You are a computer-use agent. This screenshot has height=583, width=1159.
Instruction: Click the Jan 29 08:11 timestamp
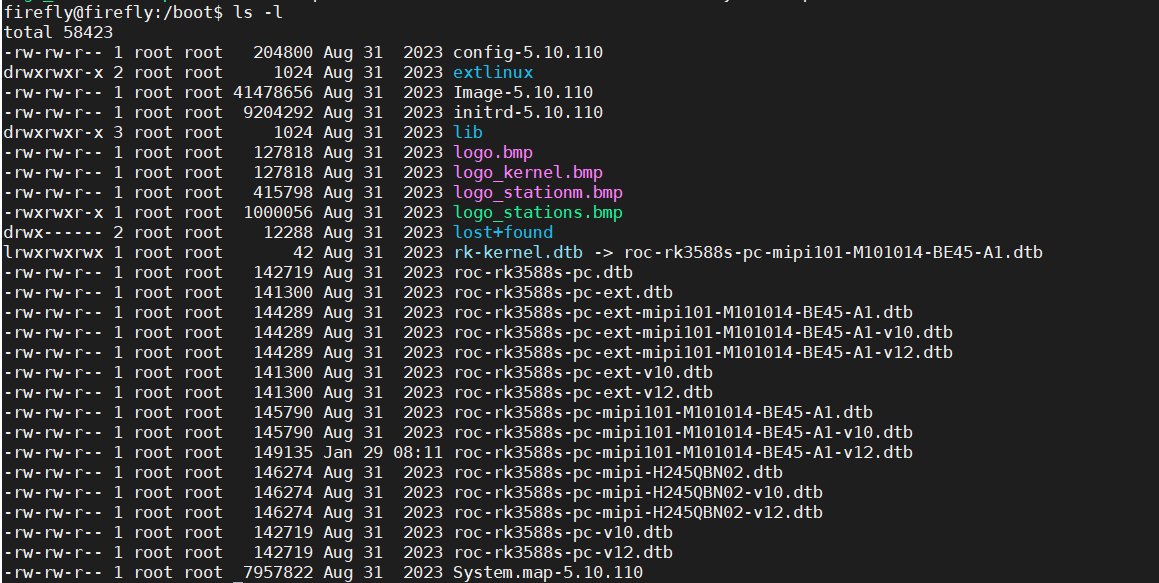point(382,453)
